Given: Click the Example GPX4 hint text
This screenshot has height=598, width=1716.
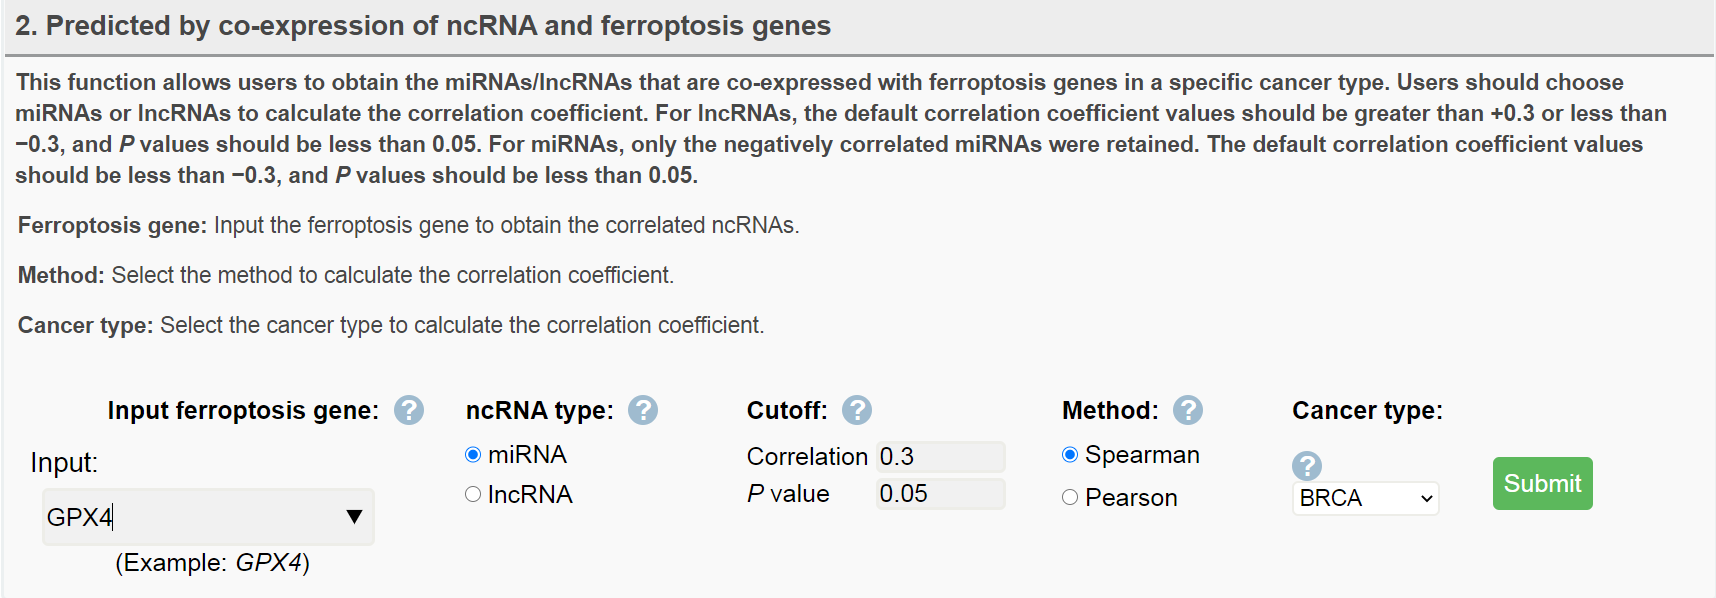Looking at the screenshot, I should pos(212,563).
